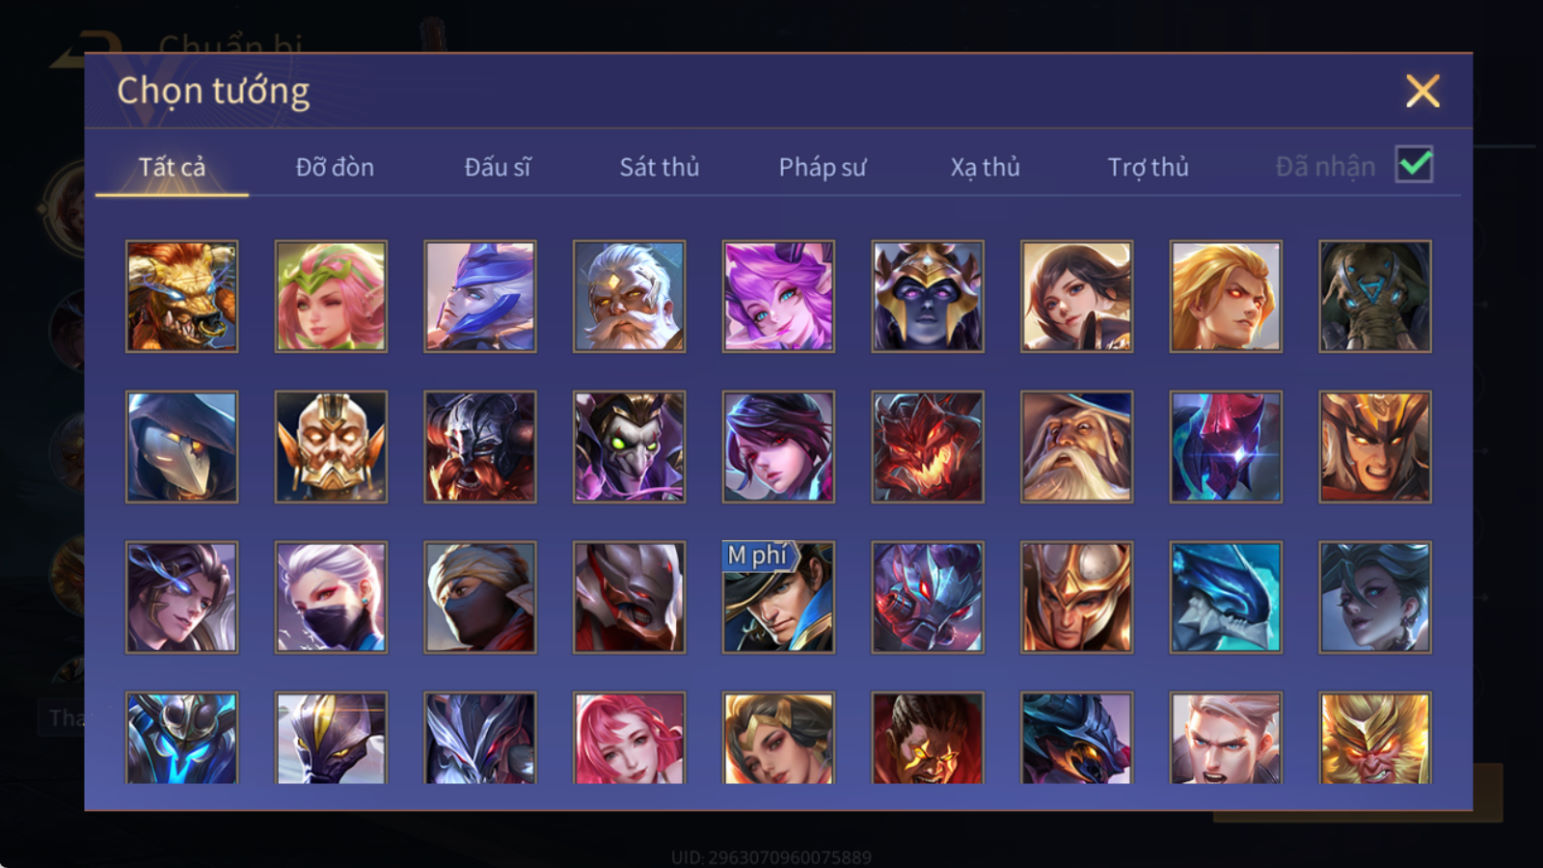Open the 'Xạ thủ' tab

pyautogui.click(x=985, y=167)
